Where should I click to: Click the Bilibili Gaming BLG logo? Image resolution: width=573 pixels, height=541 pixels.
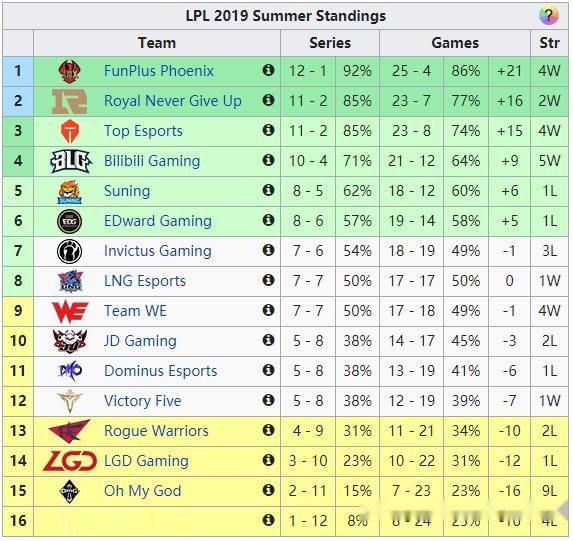tap(71, 161)
